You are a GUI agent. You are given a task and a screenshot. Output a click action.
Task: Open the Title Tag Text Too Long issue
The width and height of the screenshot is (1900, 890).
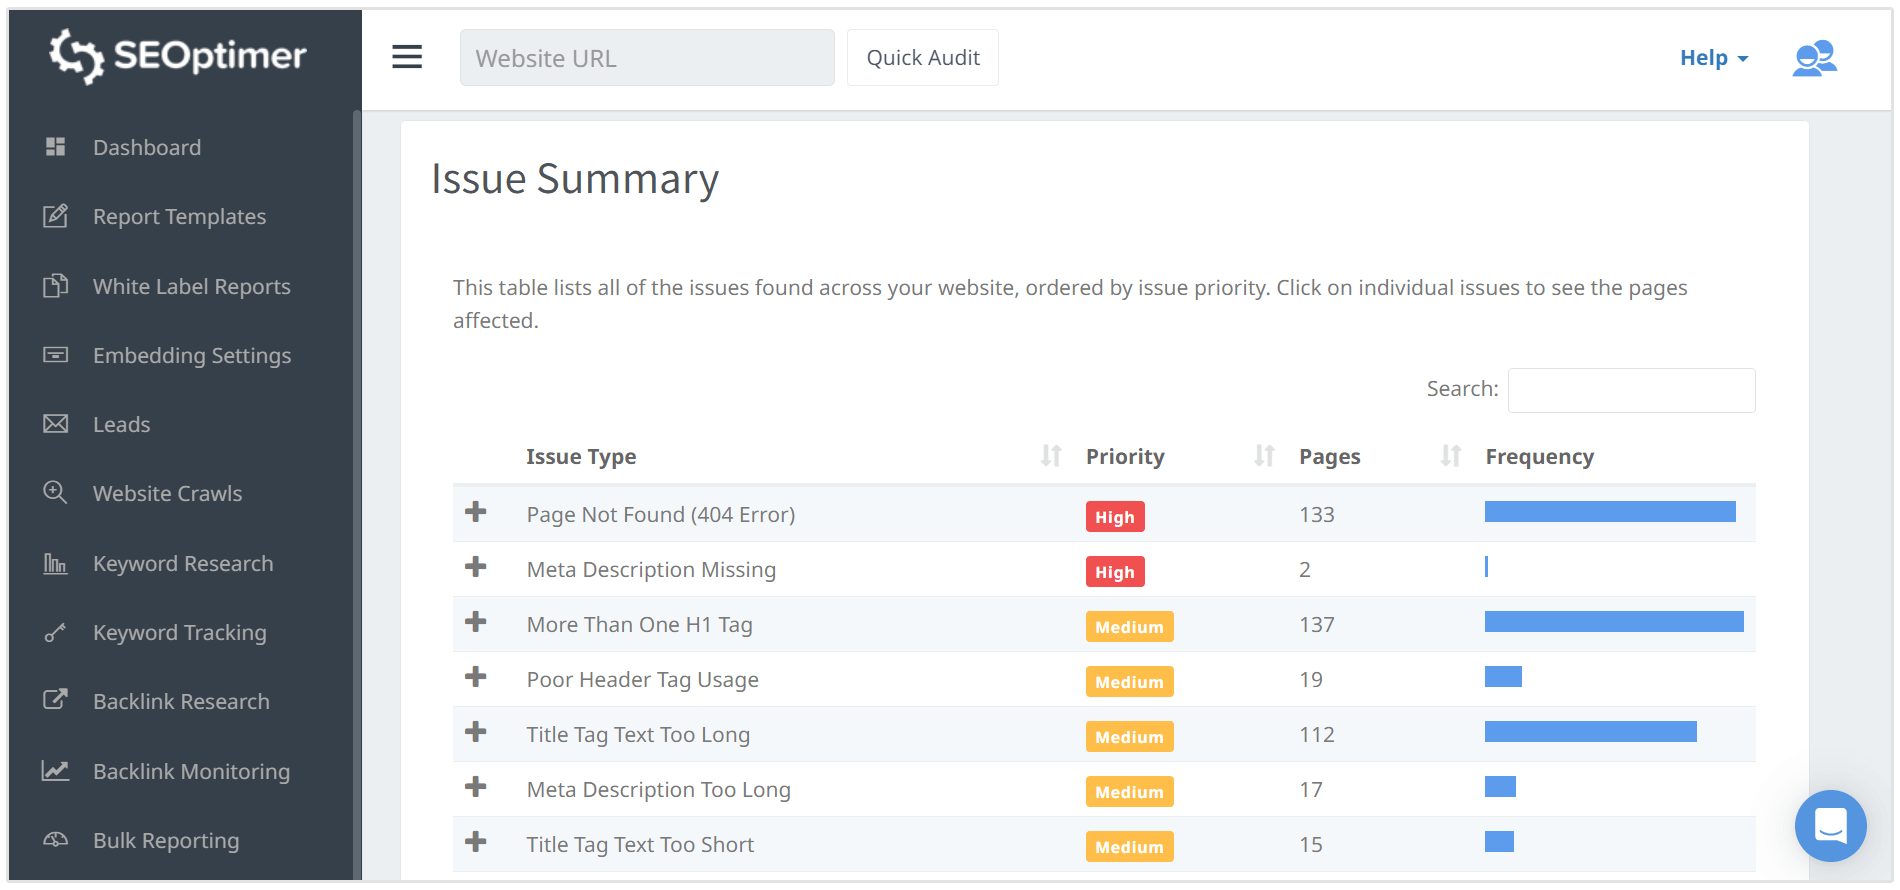638,735
